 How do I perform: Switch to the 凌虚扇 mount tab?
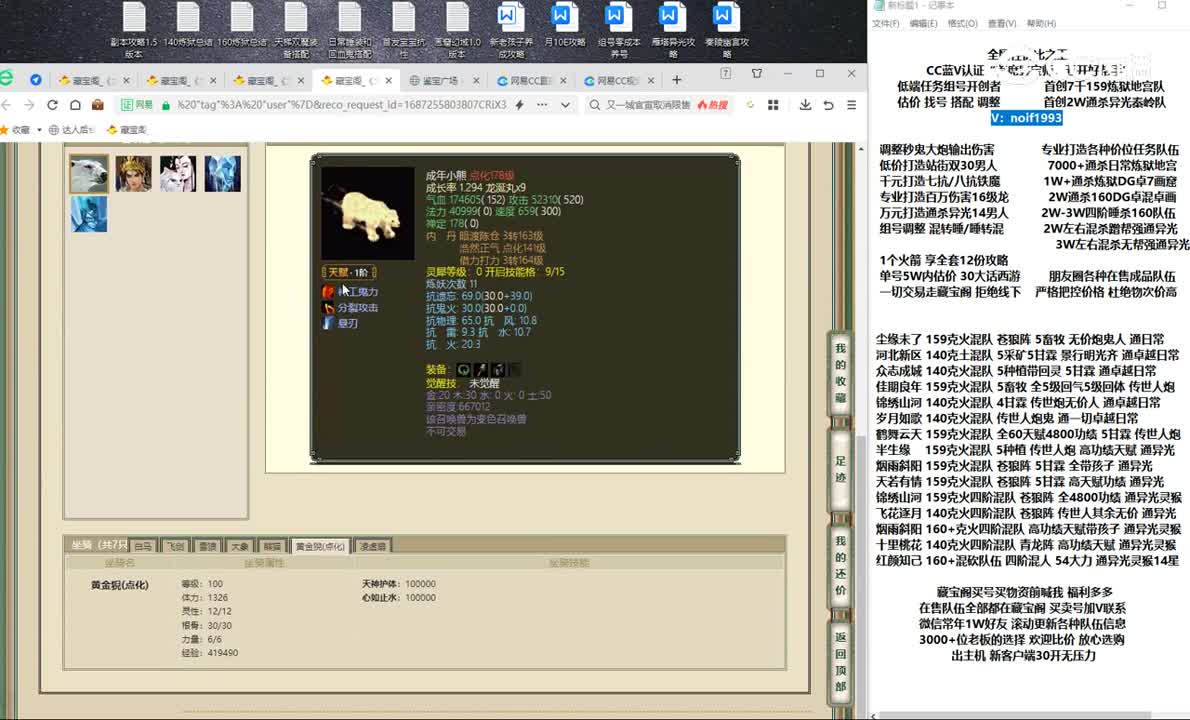373,546
